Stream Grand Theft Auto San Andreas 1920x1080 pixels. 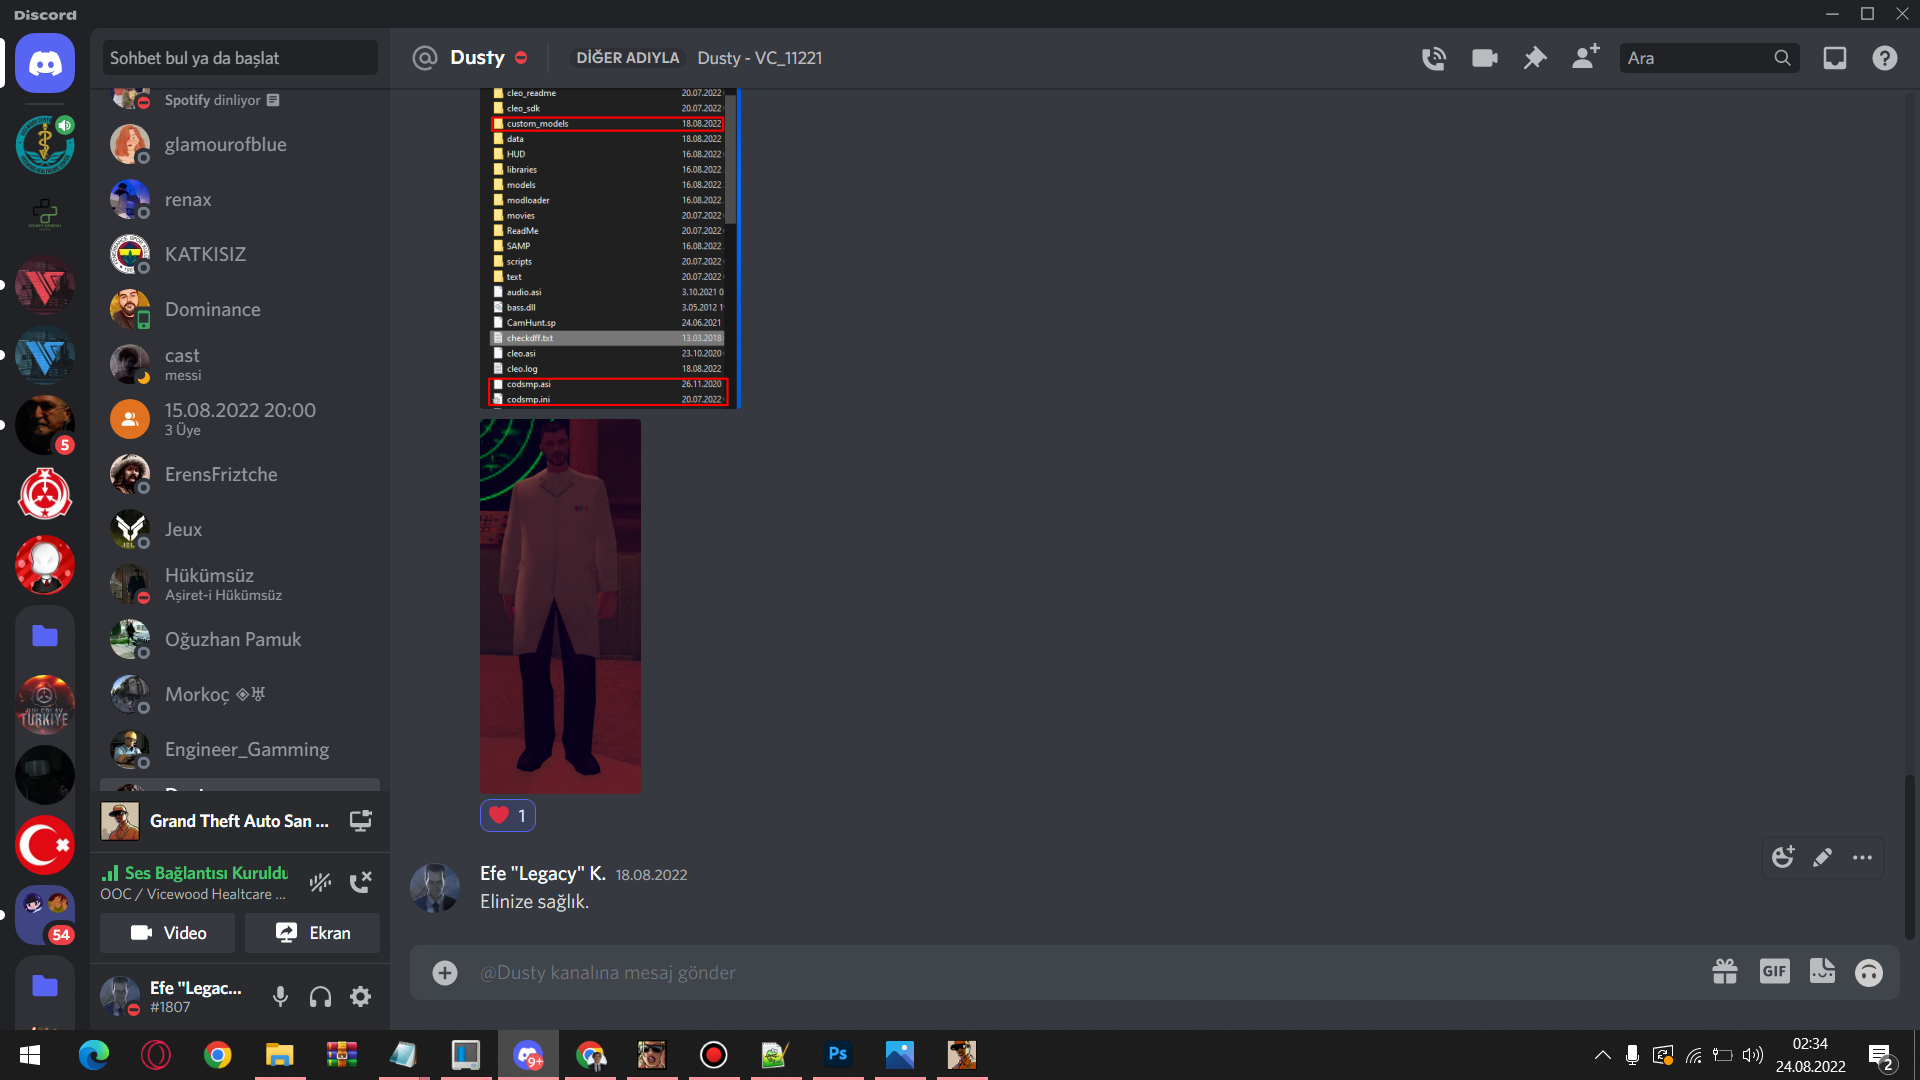[x=360, y=821]
